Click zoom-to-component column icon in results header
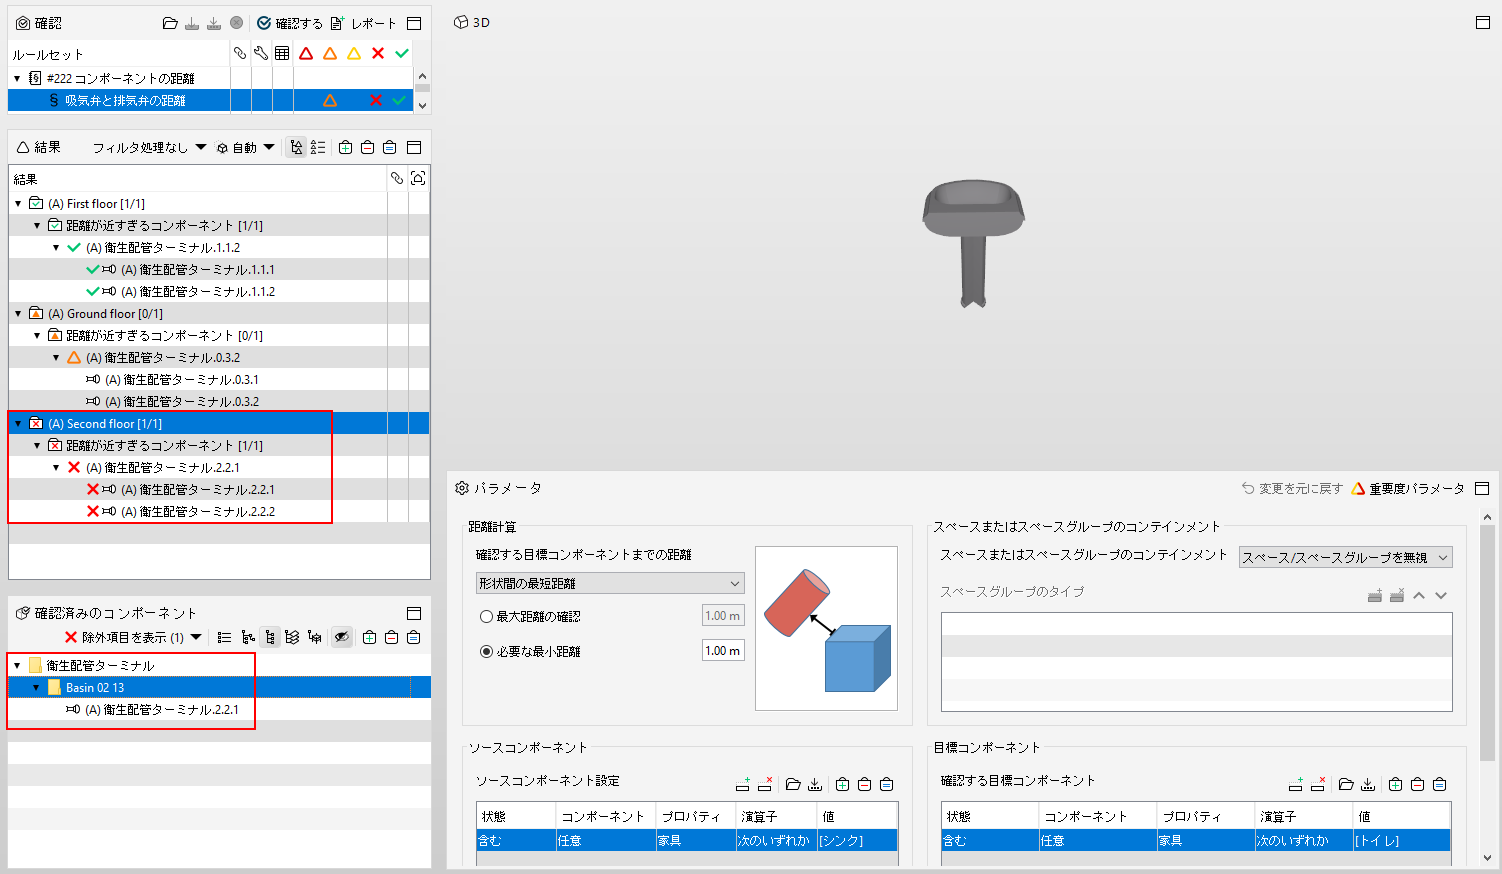The width and height of the screenshot is (1502, 874). [418, 178]
